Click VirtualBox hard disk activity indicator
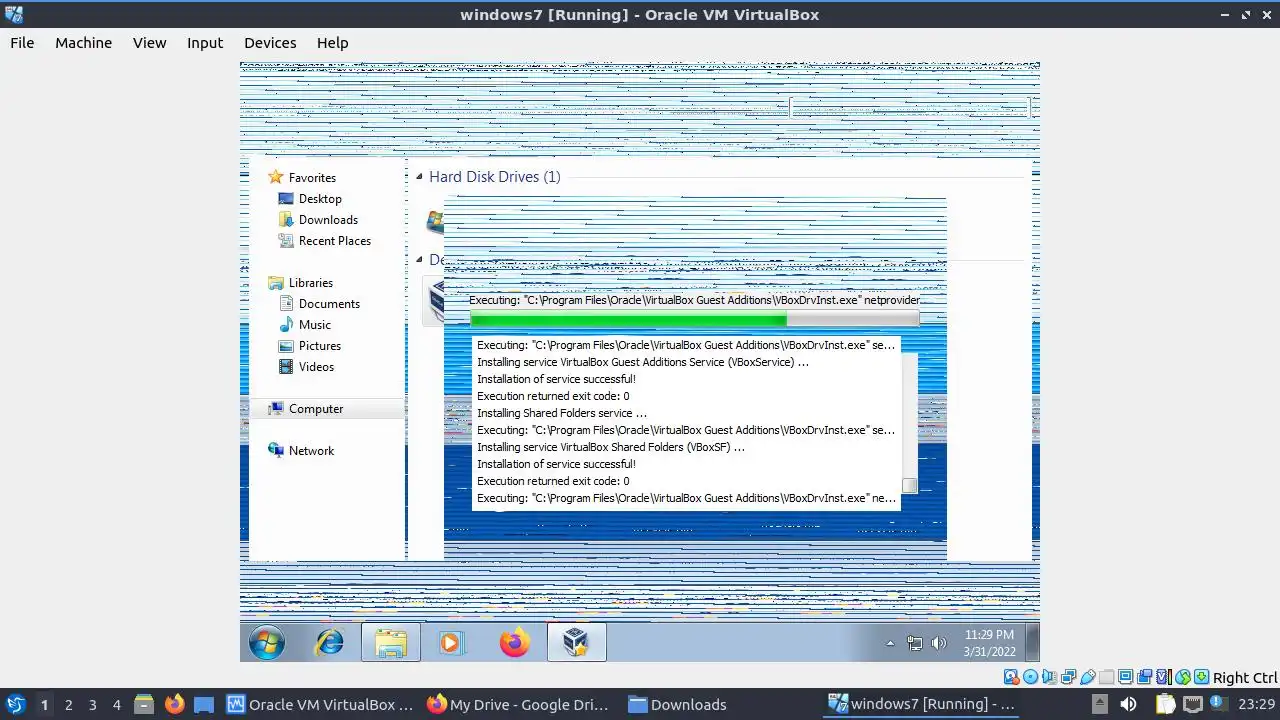1280x720 pixels. point(1011,677)
